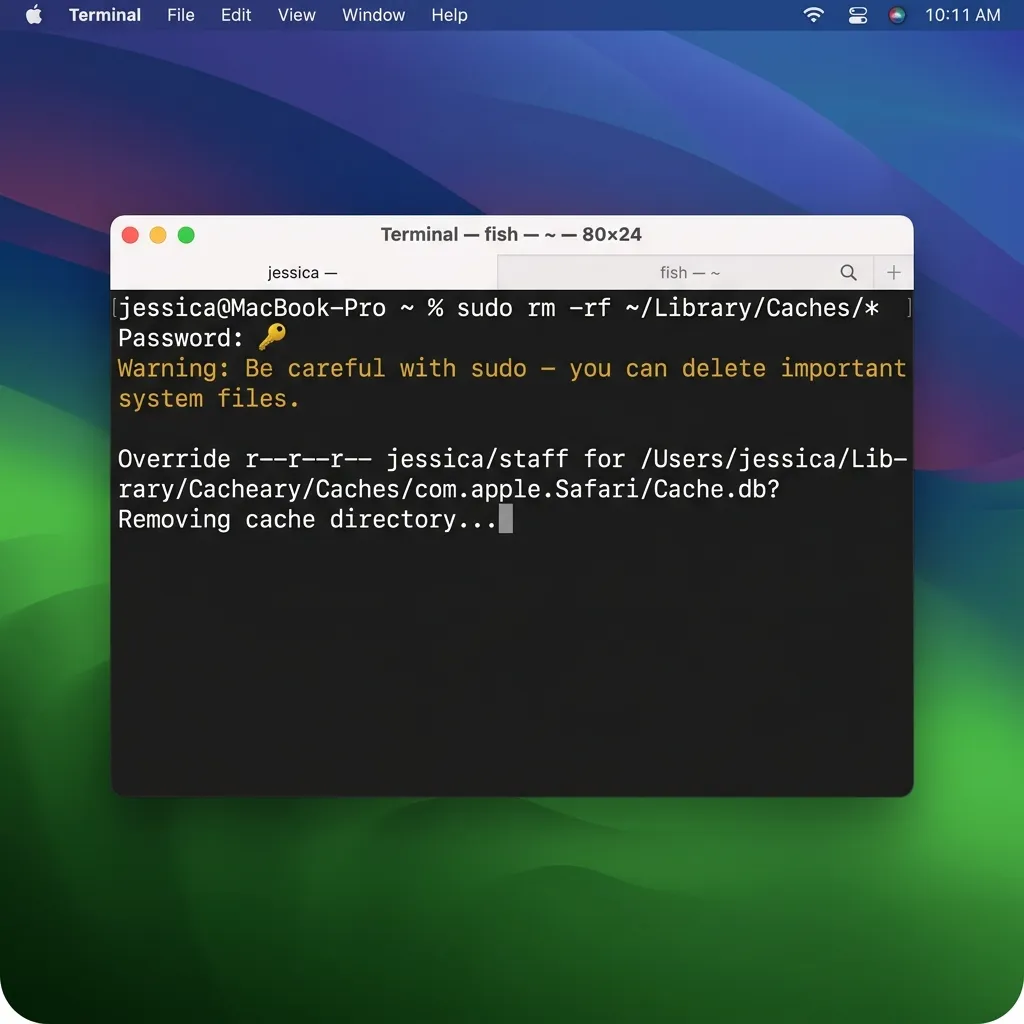Activate Siri from the menu bar
This screenshot has height=1024, width=1024.
897,14
